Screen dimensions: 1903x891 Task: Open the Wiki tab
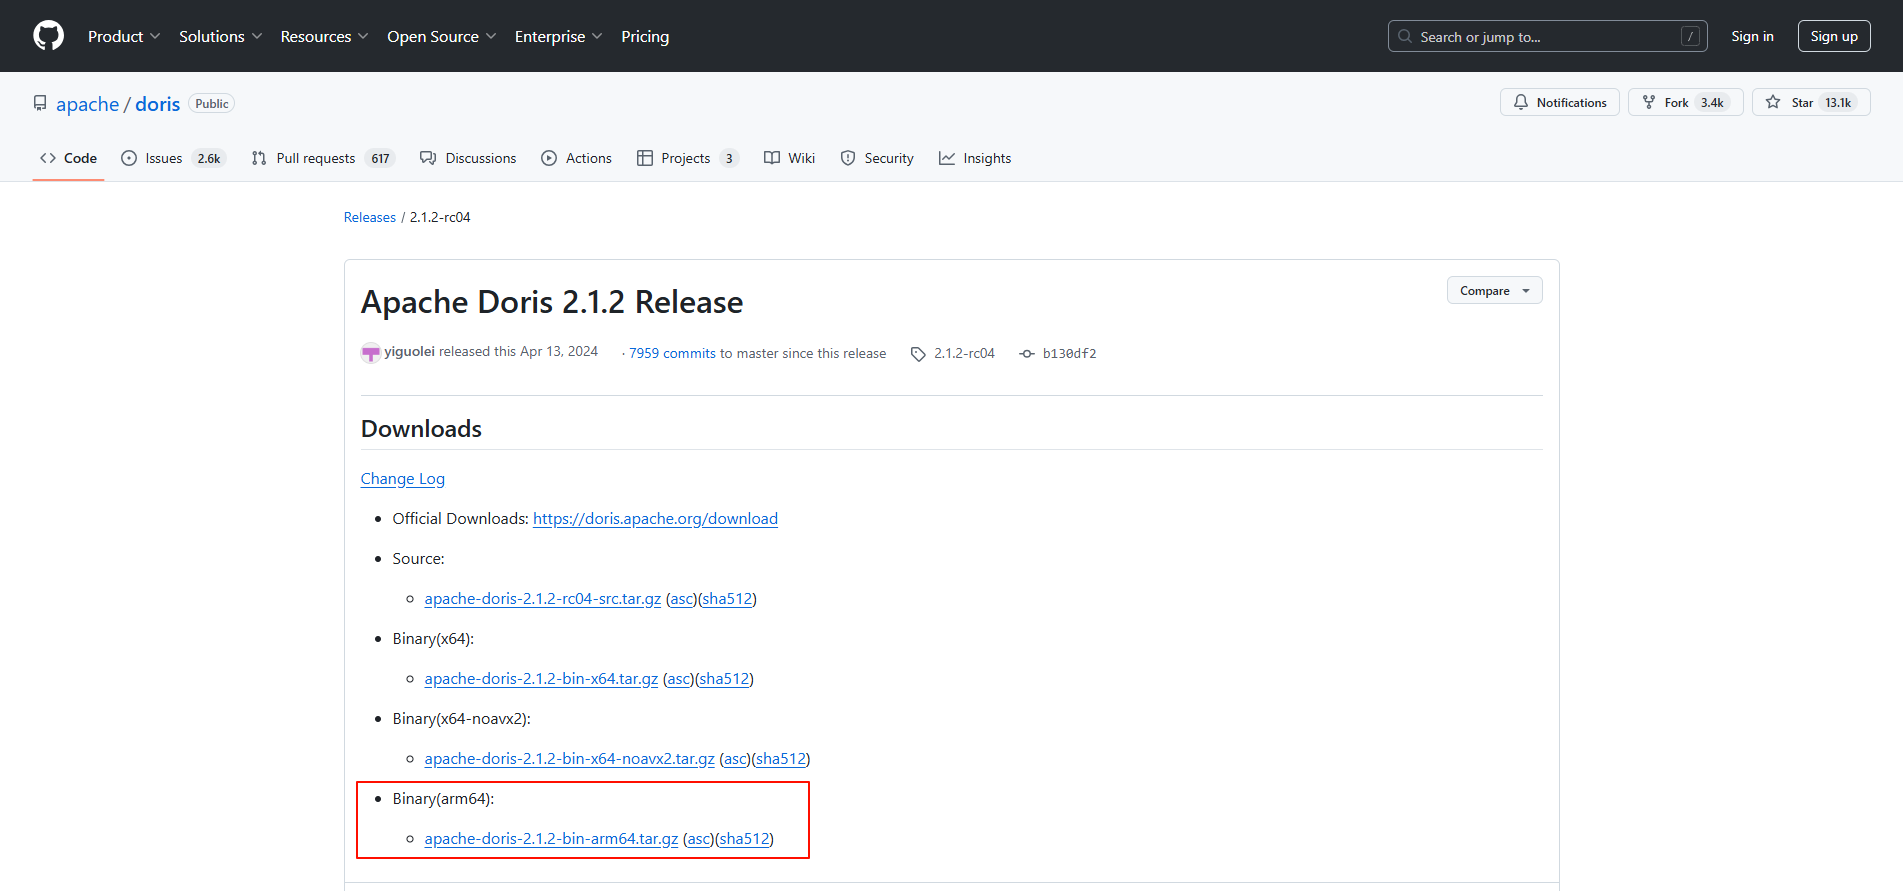(789, 158)
